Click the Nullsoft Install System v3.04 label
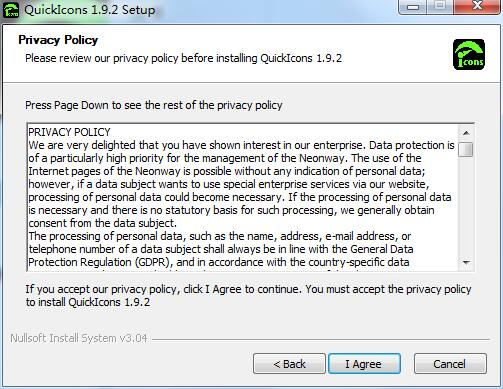This screenshot has height=389, width=503. pos(79,338)
